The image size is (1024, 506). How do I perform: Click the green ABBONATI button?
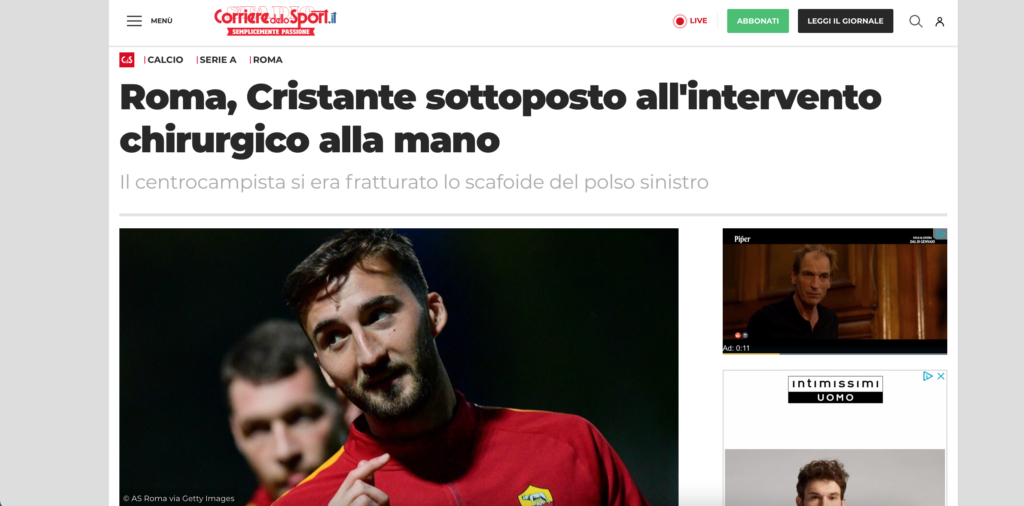(x=758, y=21)
